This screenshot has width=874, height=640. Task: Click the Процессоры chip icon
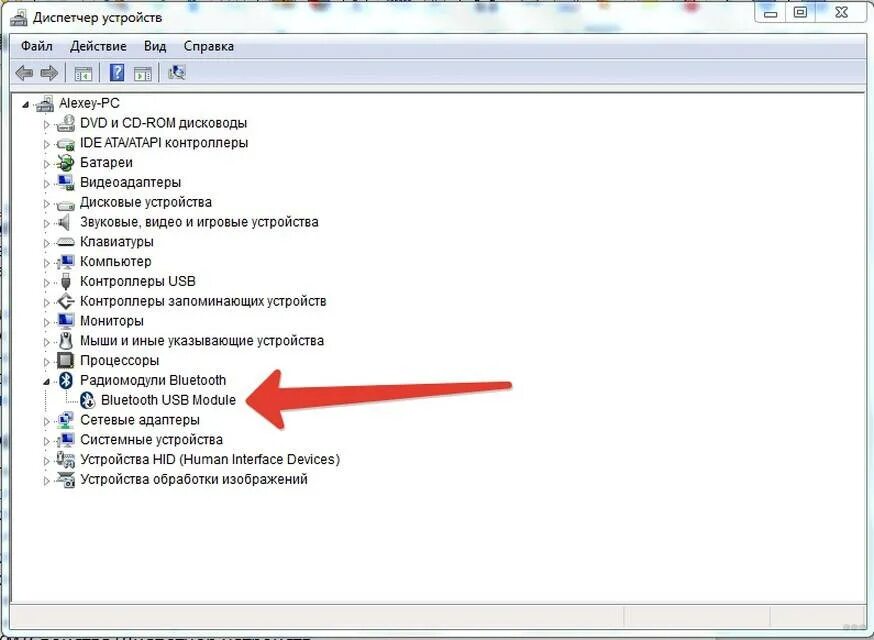(66, 360)
